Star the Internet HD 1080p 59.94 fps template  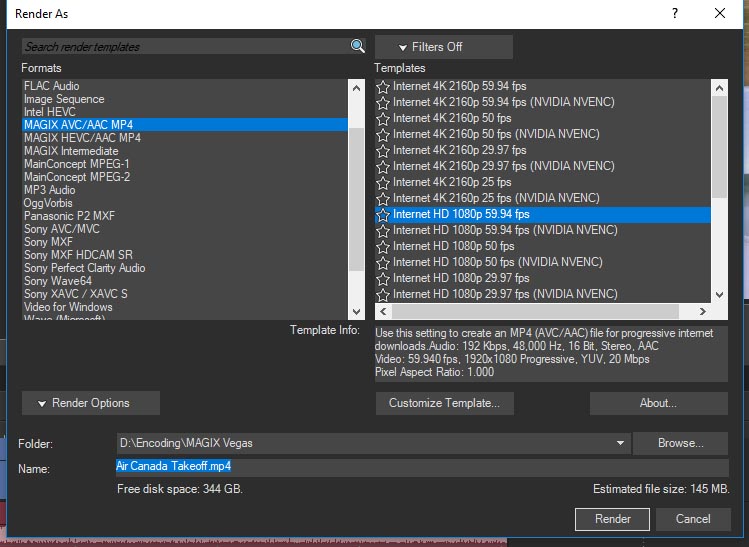tap(383, 214)
